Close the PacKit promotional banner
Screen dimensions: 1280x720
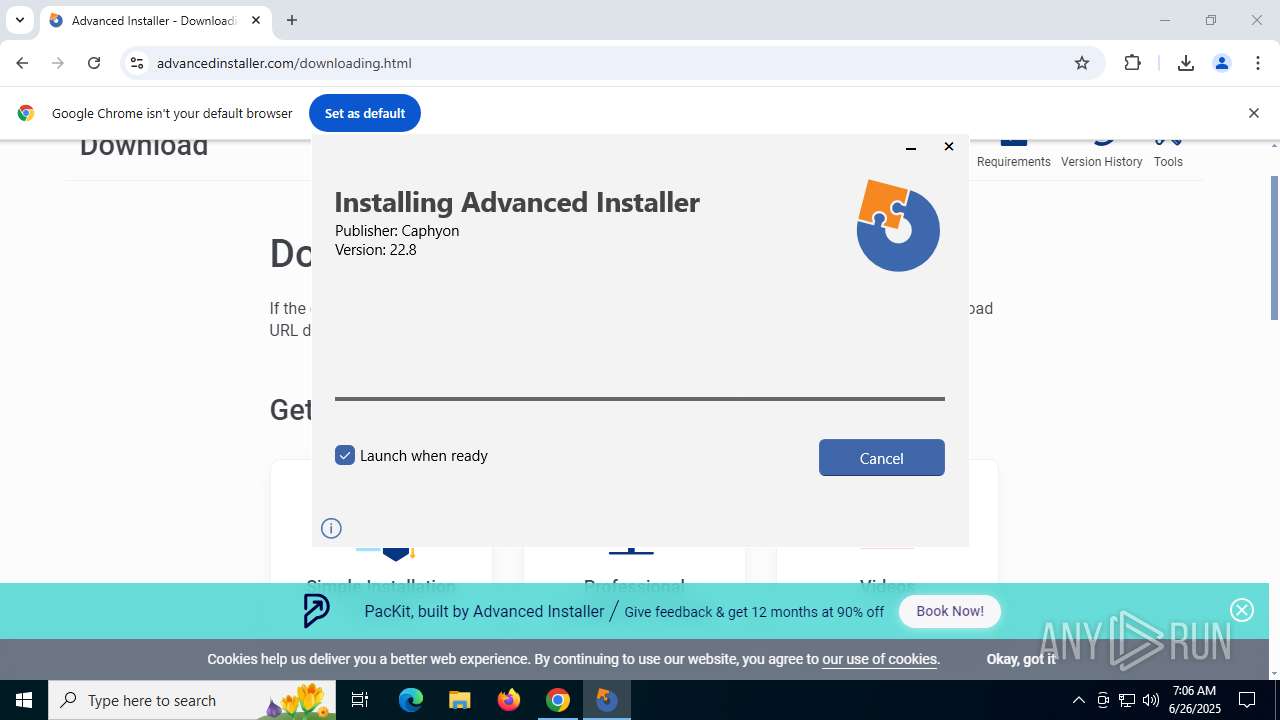pyautogui.click(x=1242, y=610)
